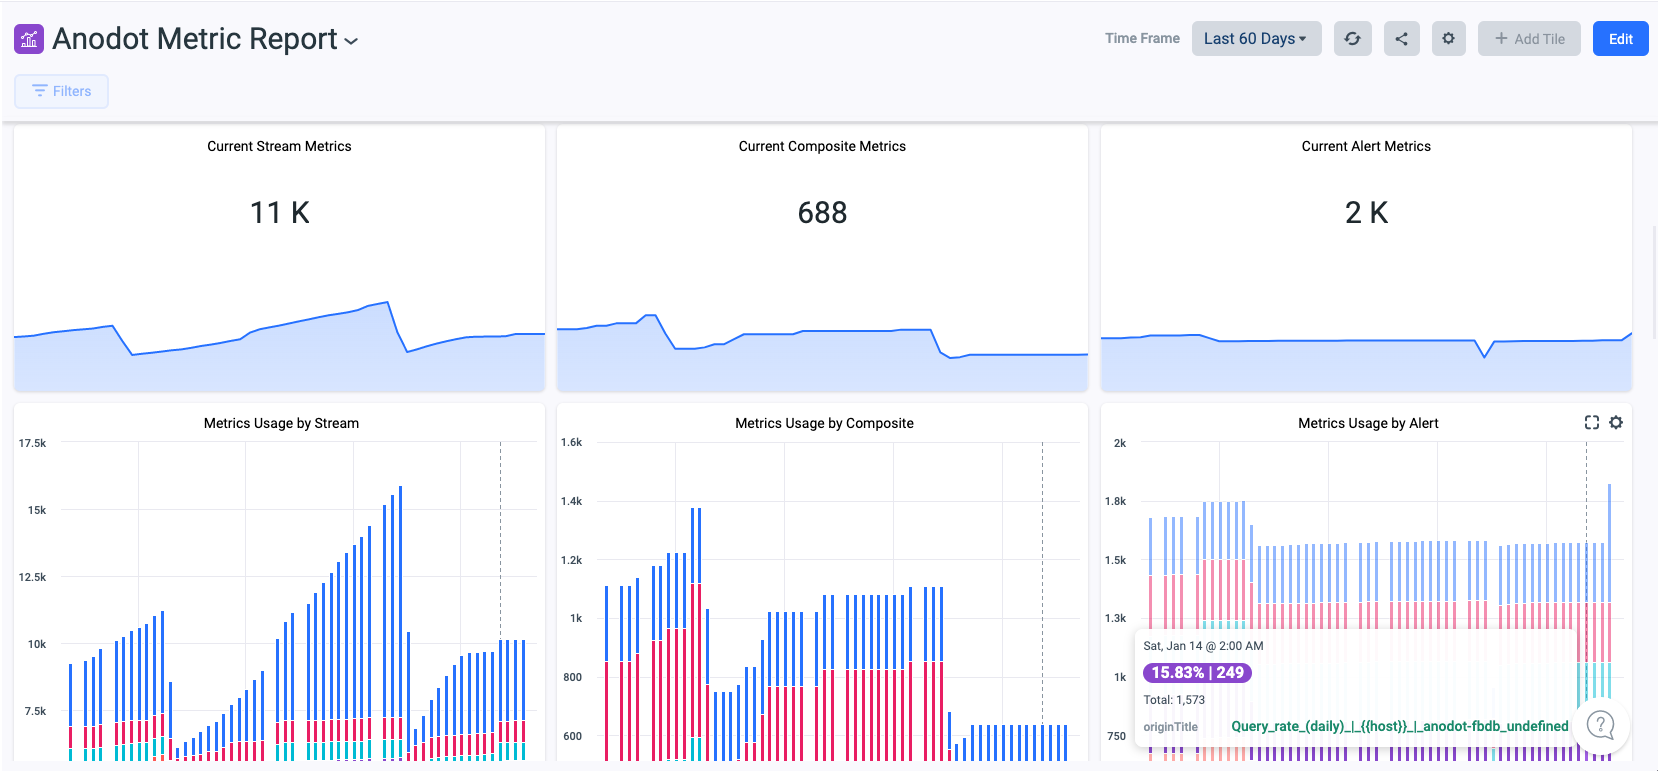
Task: Click the 17.5k axis label on Stream chart
Action: (32, 443)
